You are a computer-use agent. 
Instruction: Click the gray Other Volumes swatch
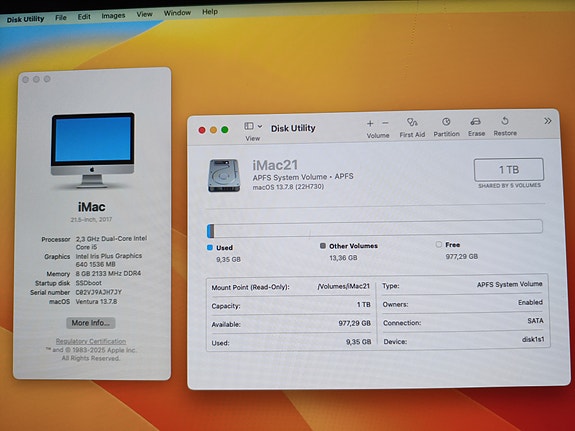pyautogui.click(x=323, y=246)
